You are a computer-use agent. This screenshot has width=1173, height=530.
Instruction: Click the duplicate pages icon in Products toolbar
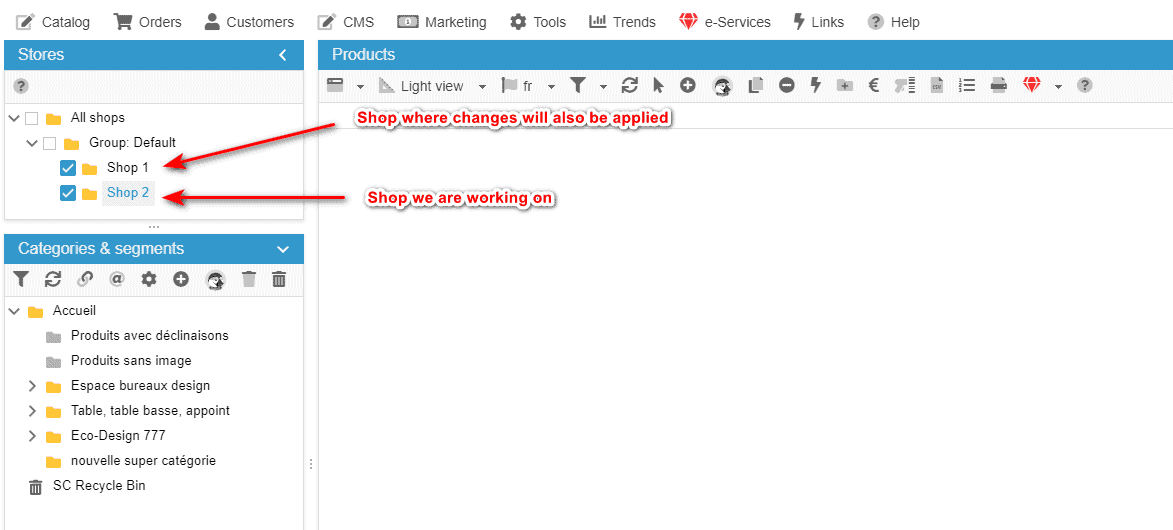[756, 85]
